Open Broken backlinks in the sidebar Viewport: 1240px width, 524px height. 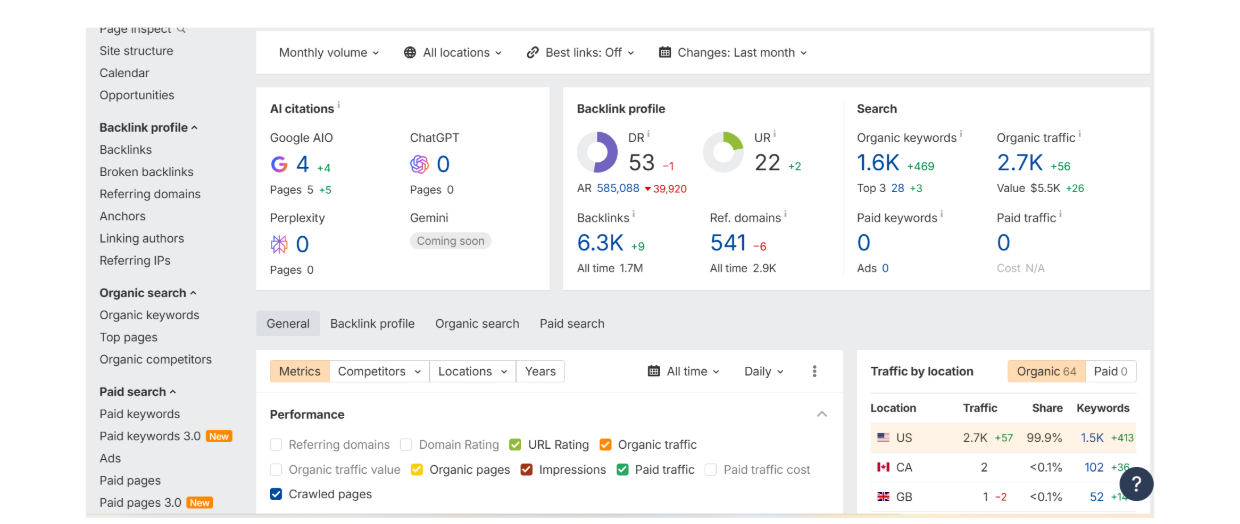coord(146,172)
